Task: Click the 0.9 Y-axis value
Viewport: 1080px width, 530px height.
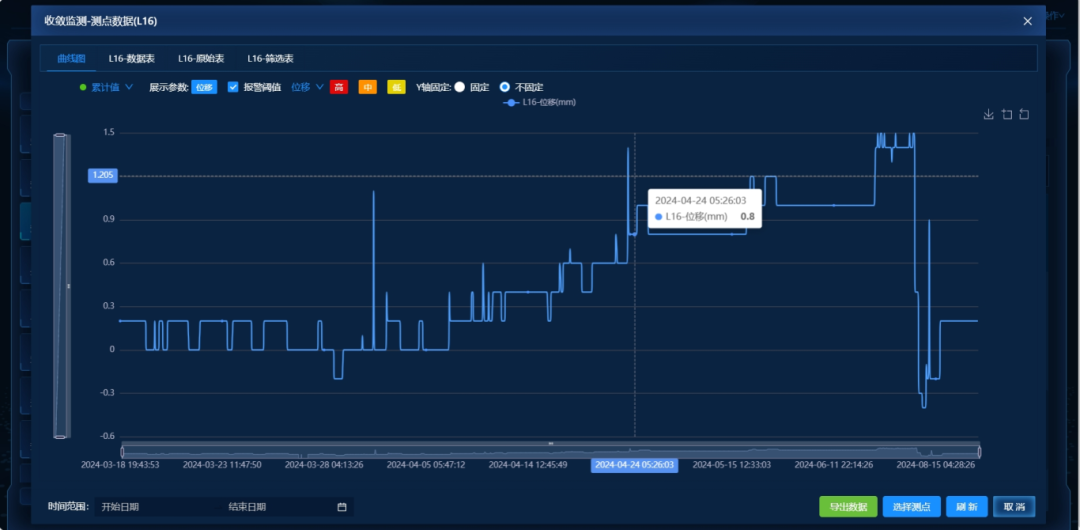Action: coord(109,220)
